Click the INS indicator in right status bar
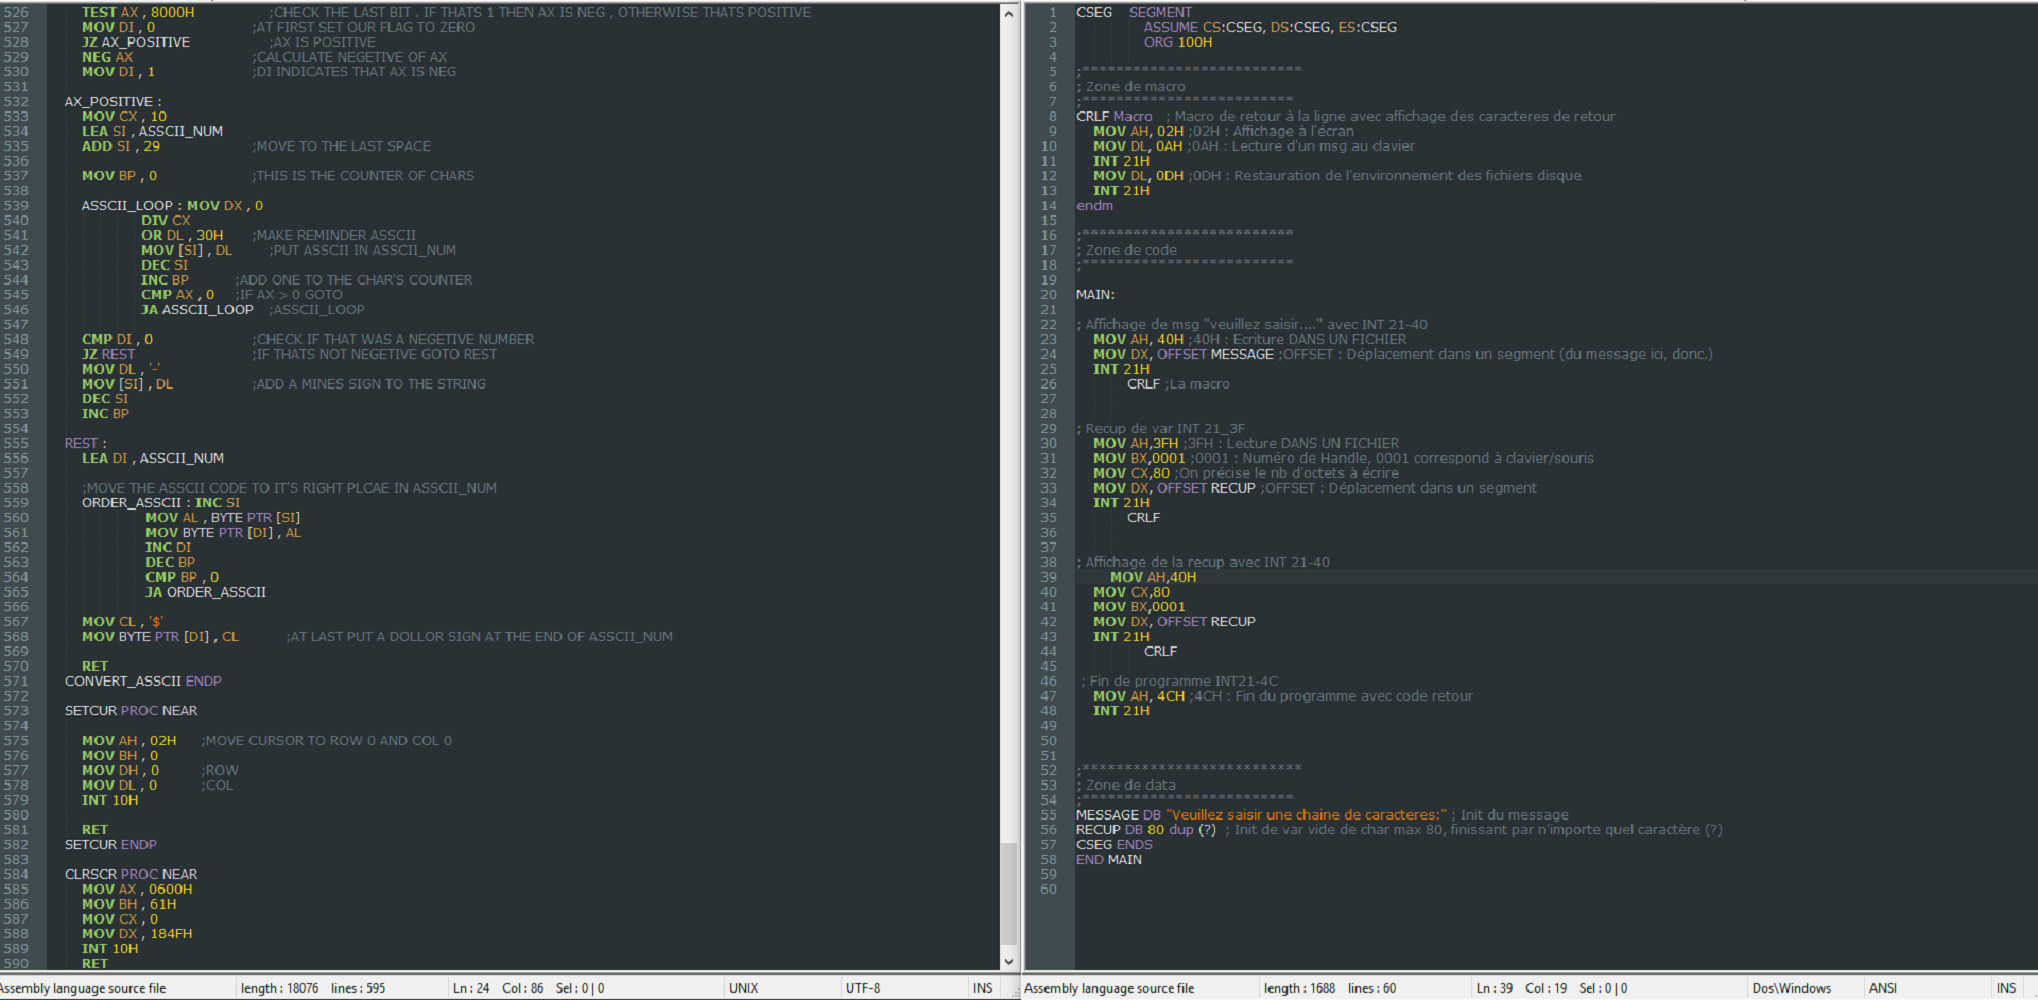Screen dimensions: 2038x1000 2006,988
